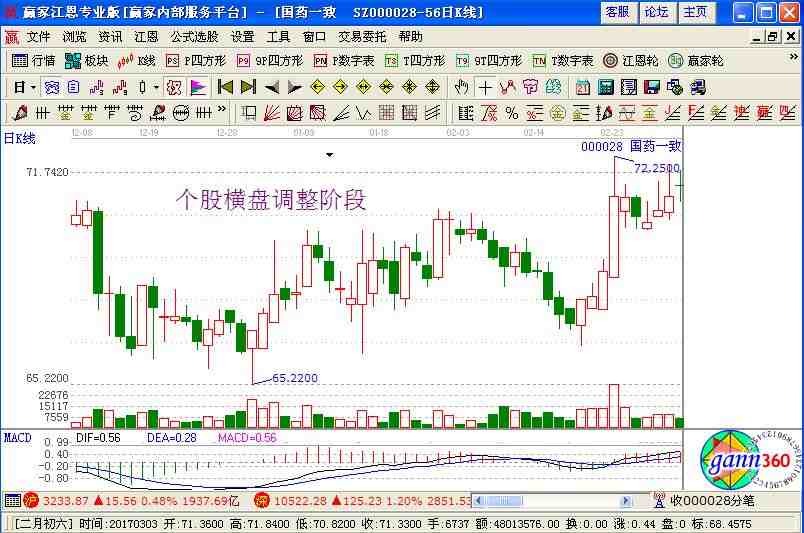The image size is (804, 533).
Task: Open the T数字表 tool
Action: [562, 61]
